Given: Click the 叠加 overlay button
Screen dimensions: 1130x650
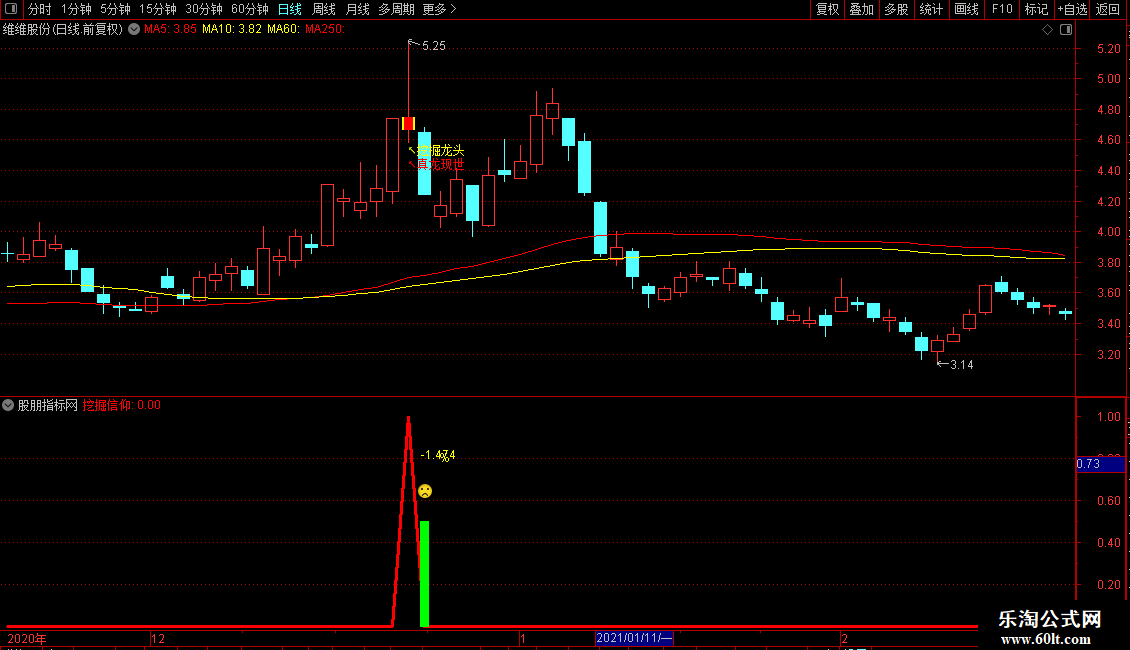Looking at the screenshot, I should [861, 9].
